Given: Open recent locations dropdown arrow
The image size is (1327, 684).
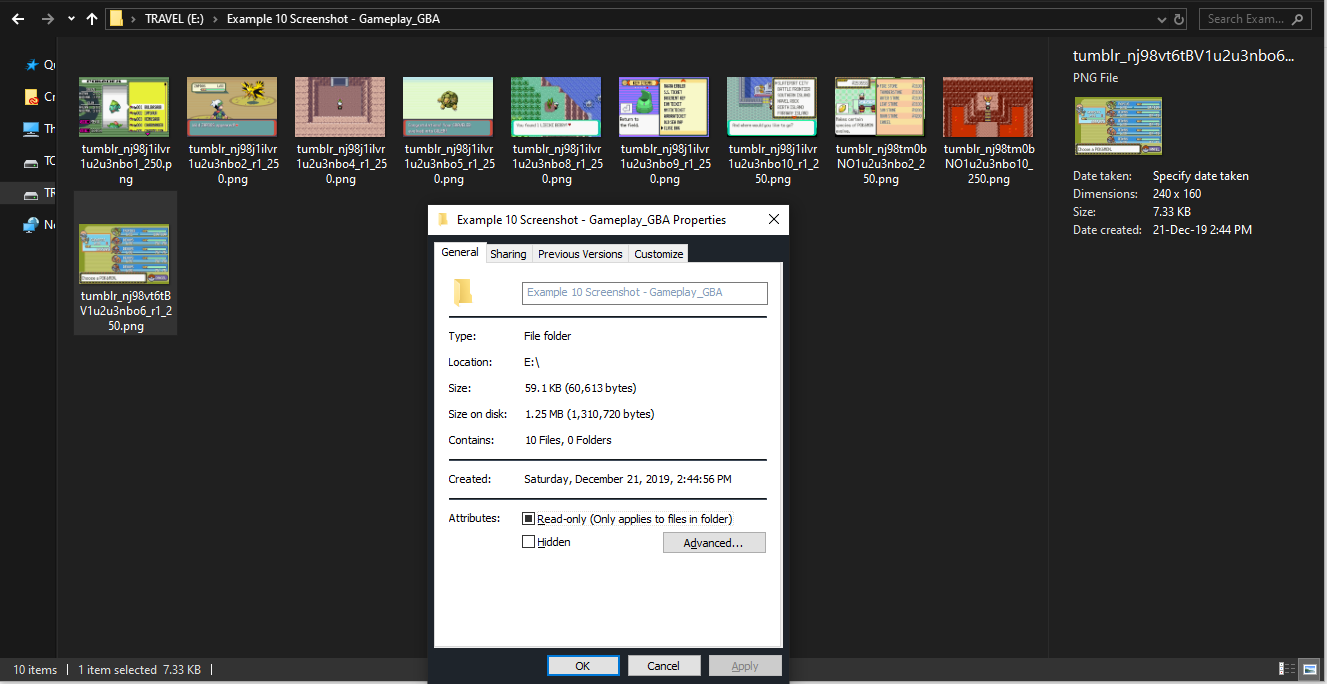Looking at the screenshot, I should (x=71, y=19).
